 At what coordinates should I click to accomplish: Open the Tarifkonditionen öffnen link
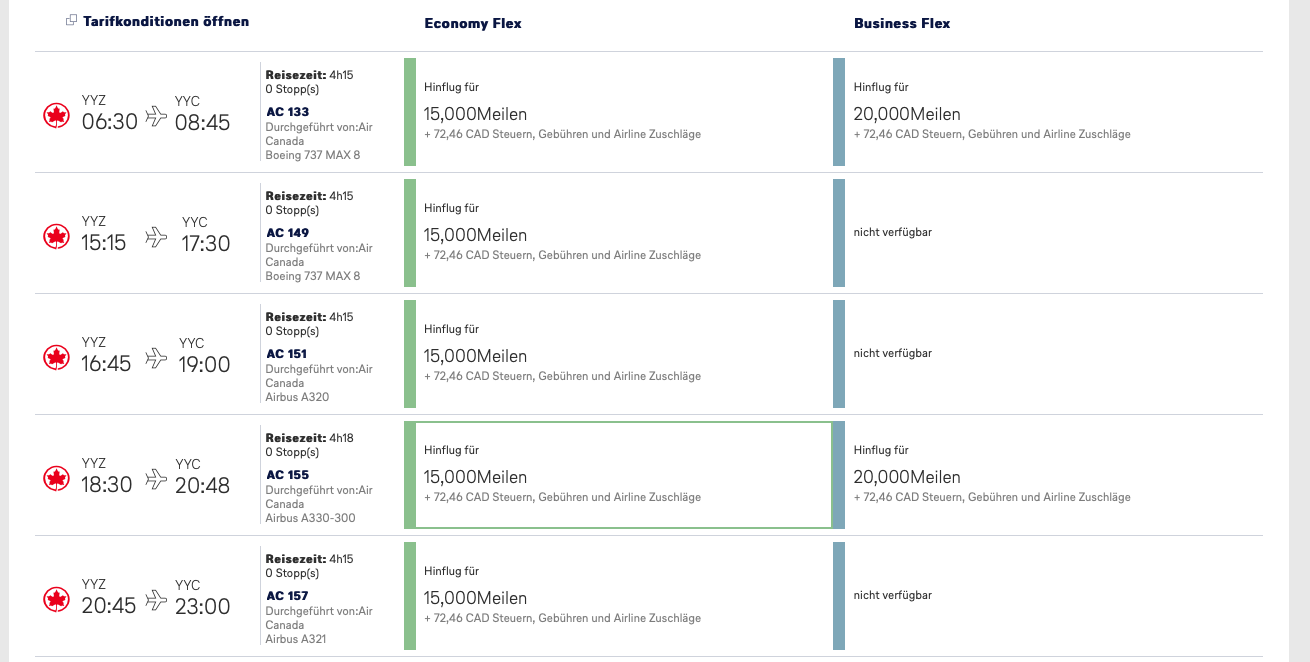tap(166, 21)
